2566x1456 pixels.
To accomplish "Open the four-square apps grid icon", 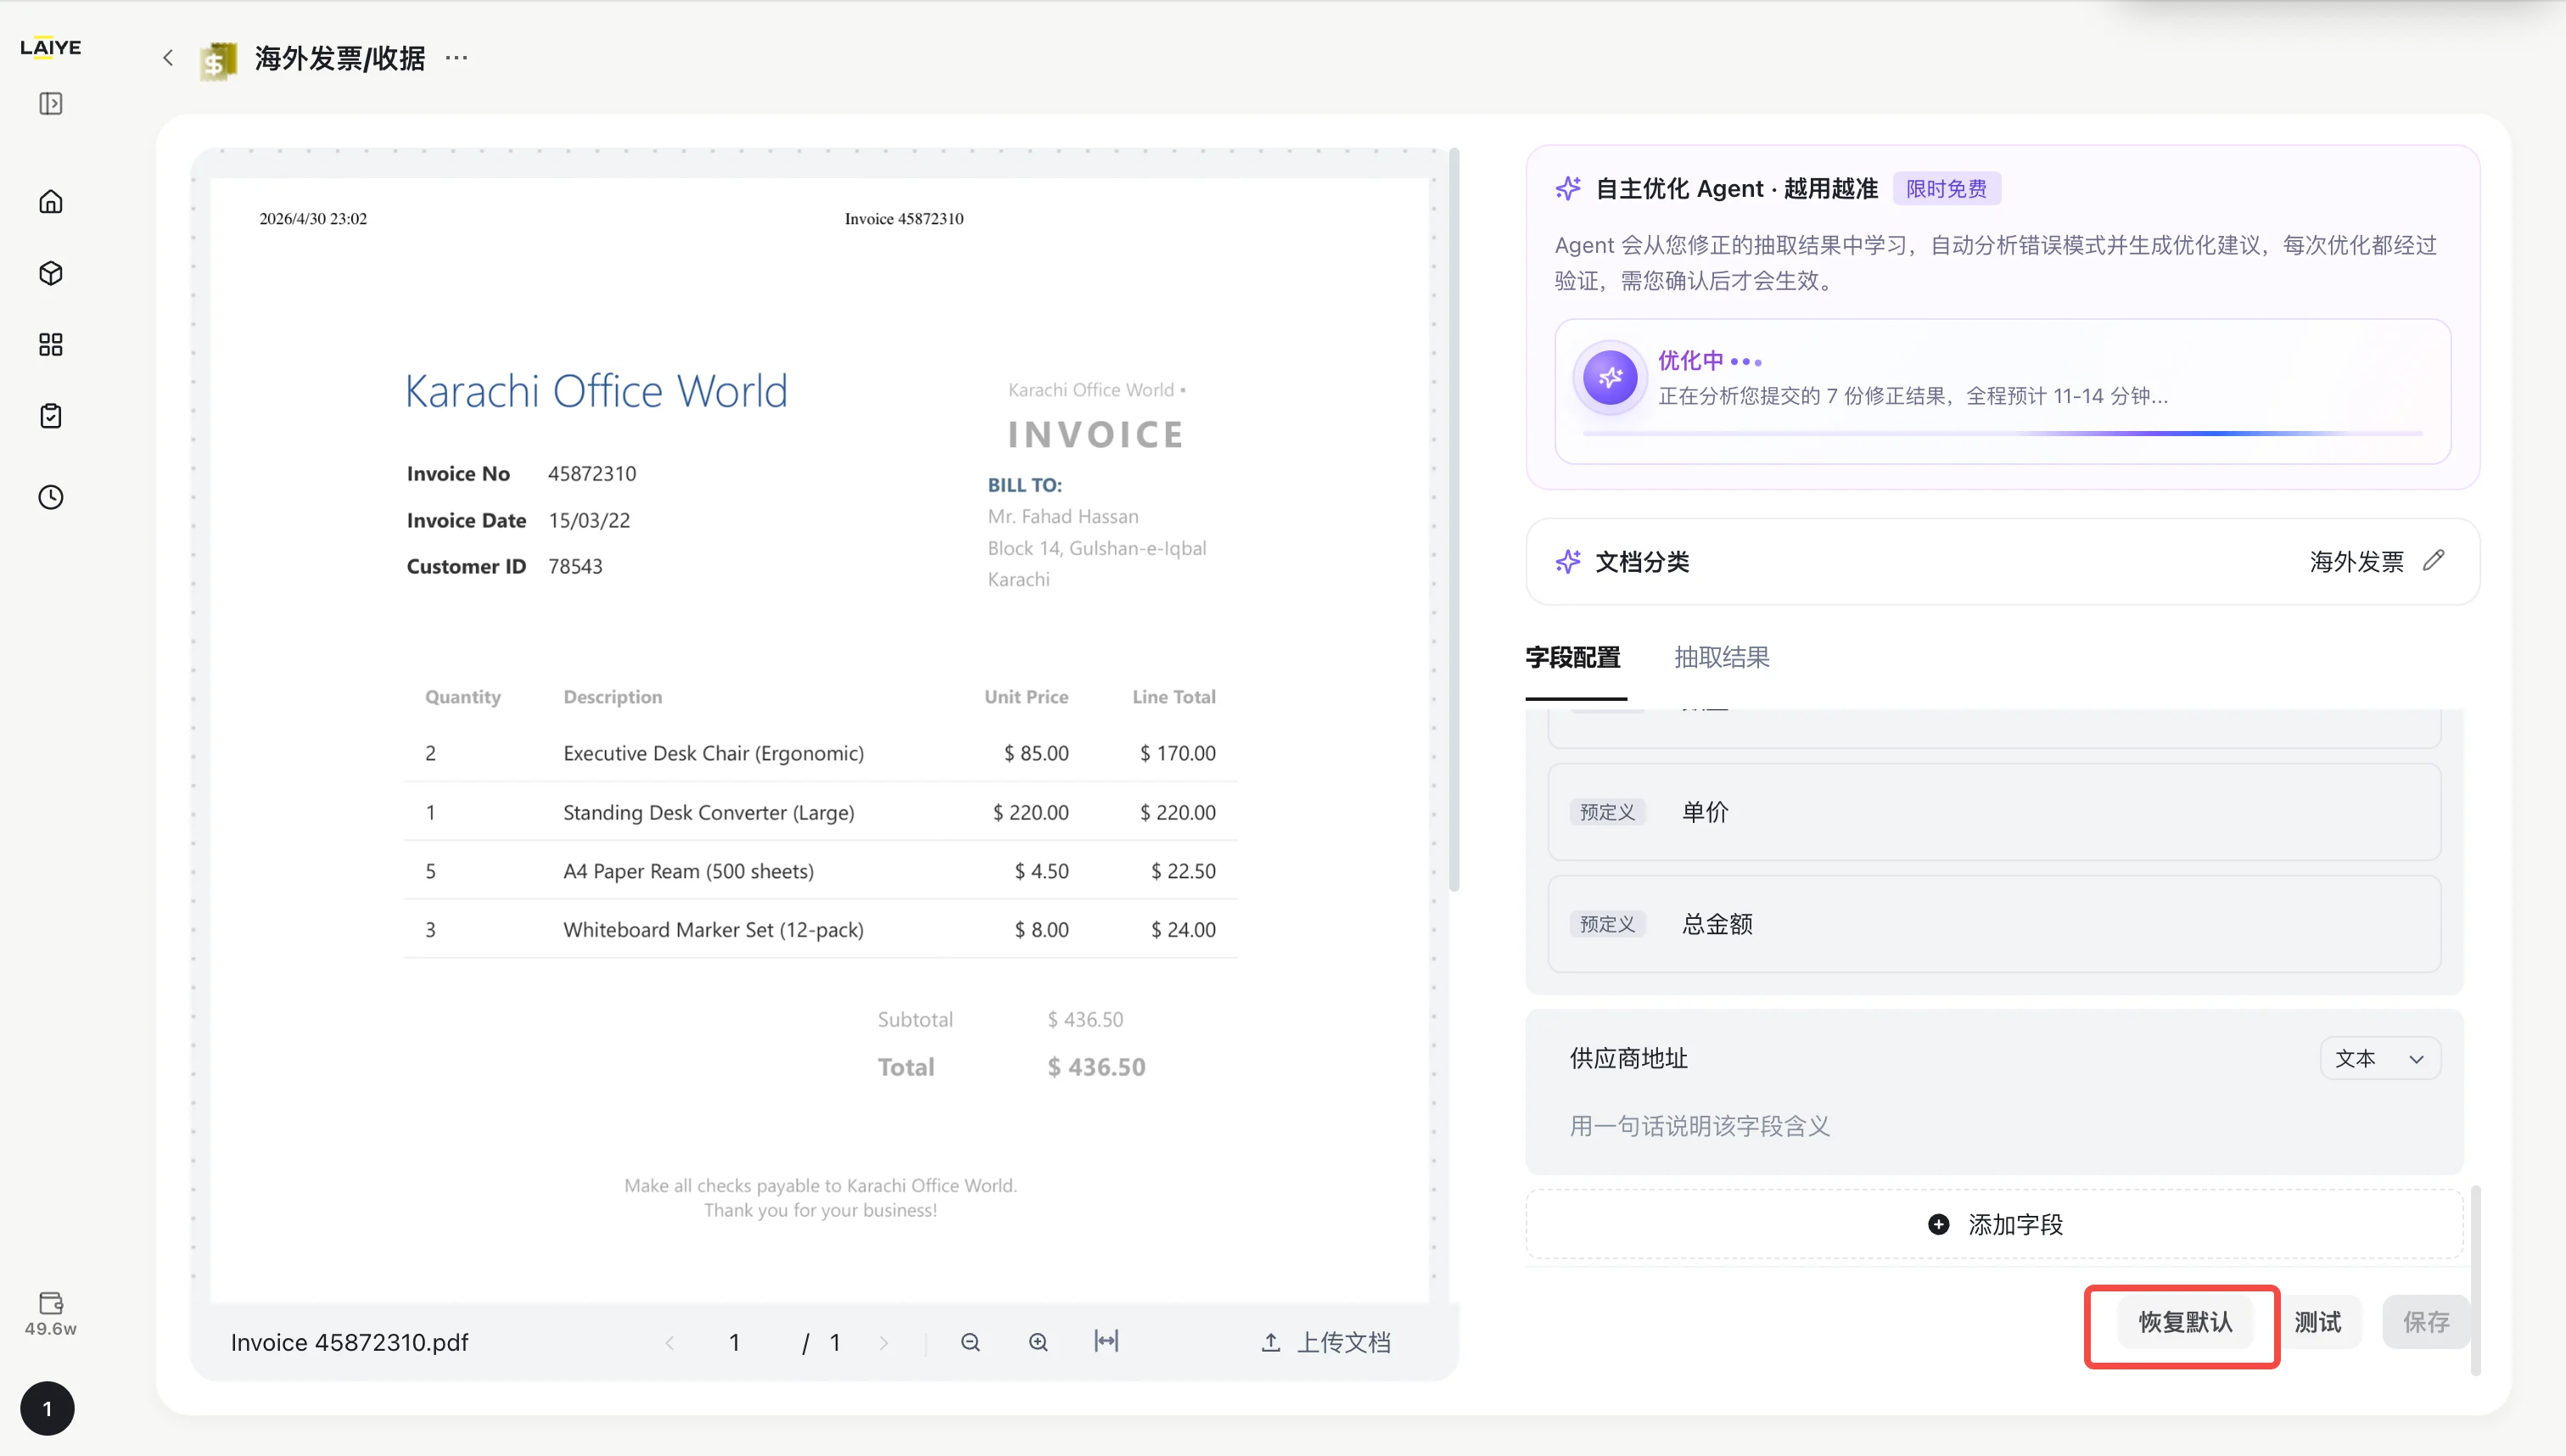I will tap(51, 345).
